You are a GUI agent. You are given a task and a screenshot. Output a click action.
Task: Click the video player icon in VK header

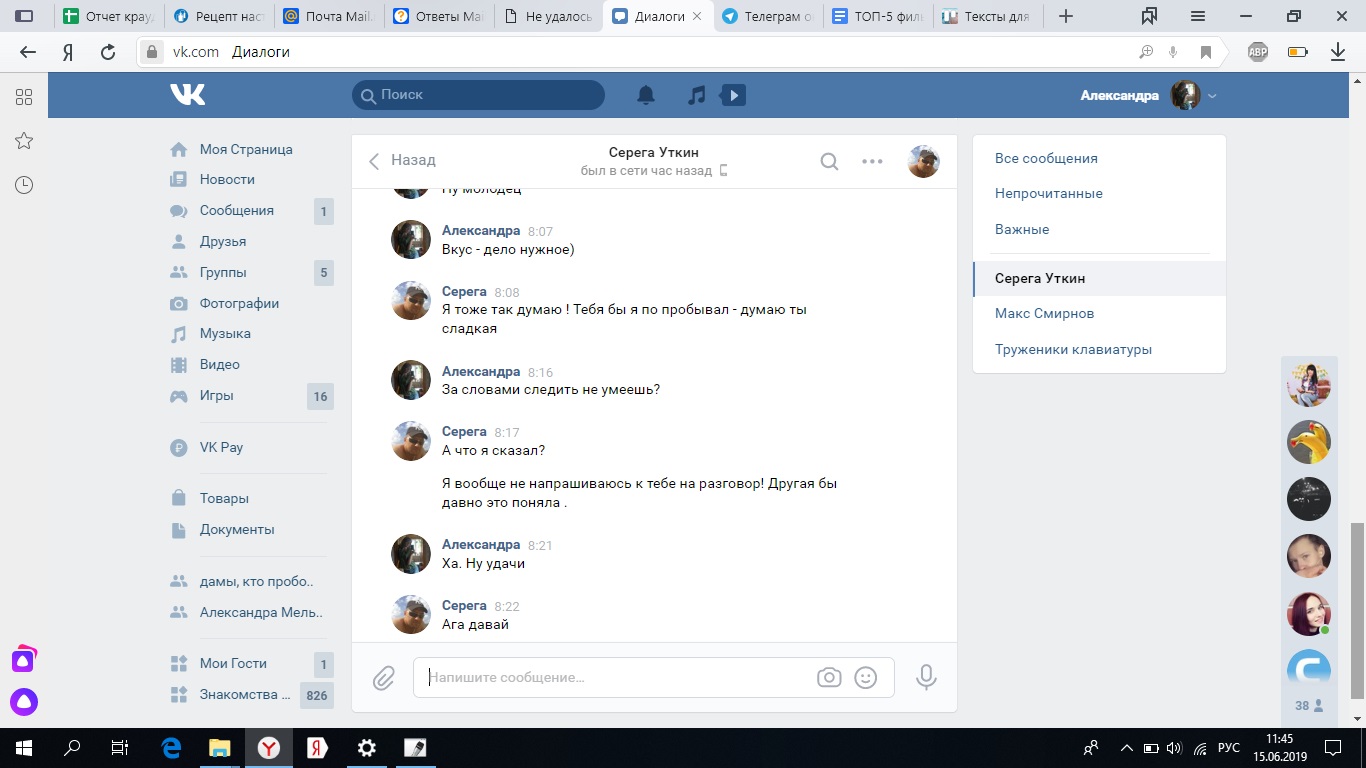(734, 95)
